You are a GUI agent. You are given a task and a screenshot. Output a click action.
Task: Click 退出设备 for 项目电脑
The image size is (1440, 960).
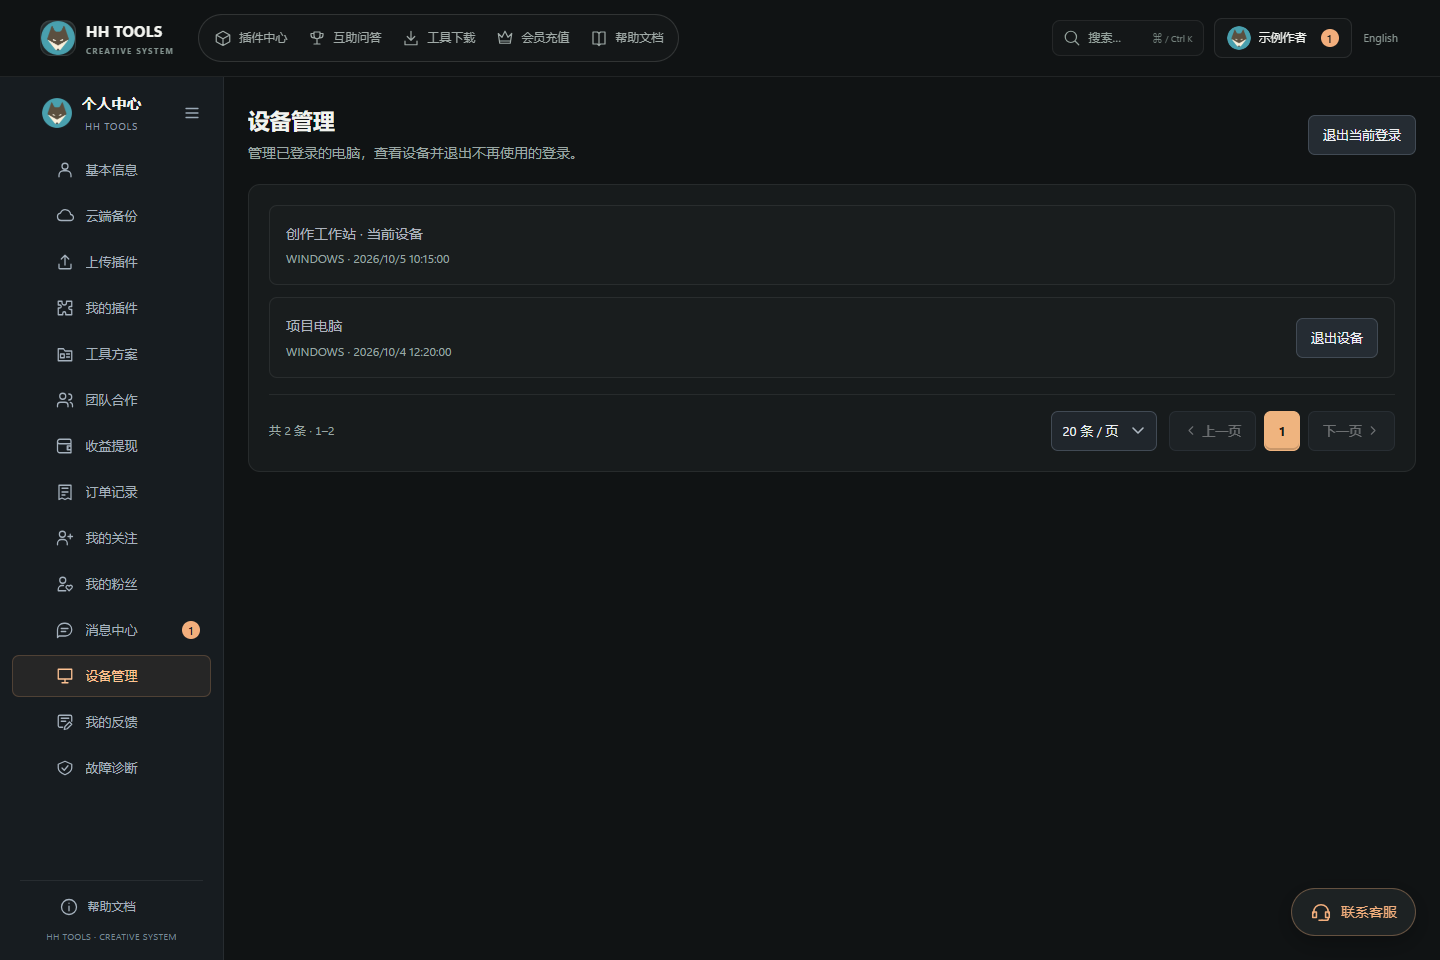coord(1337,338)
